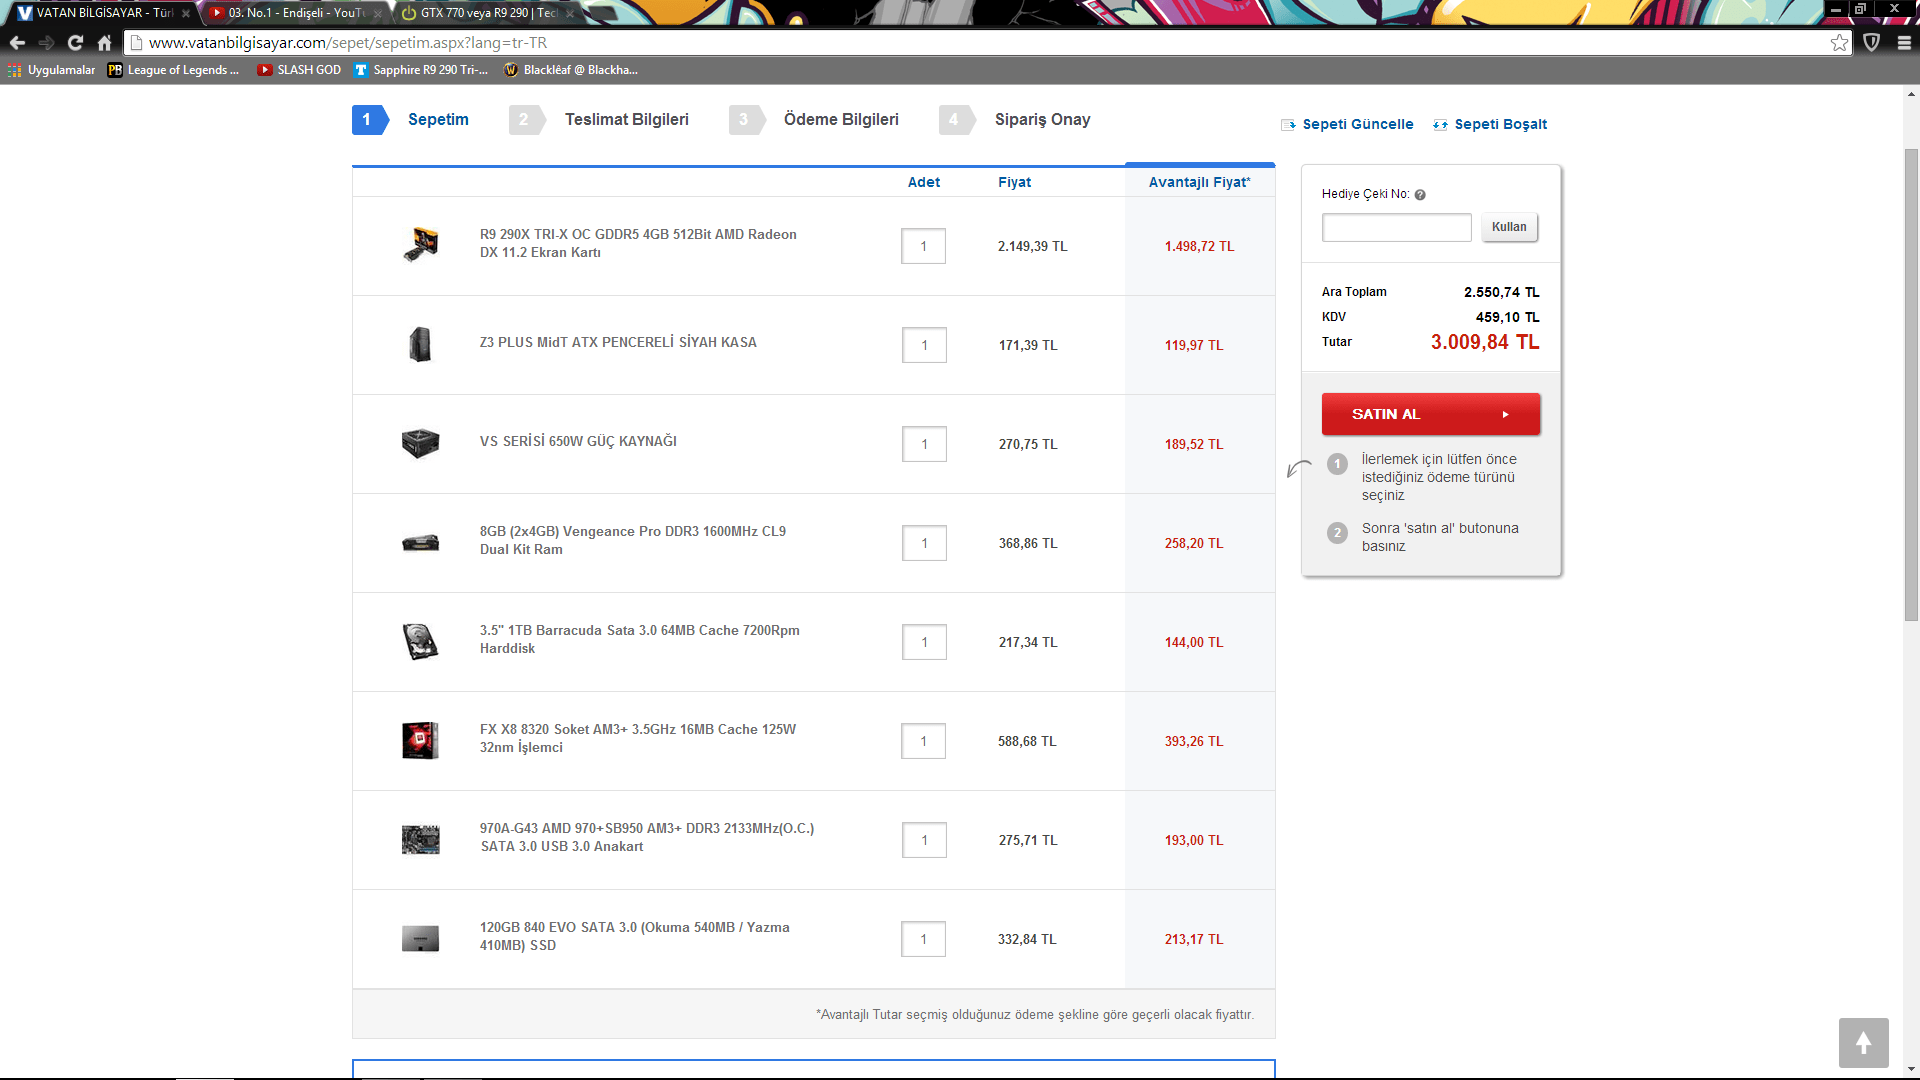
Task: Click the page vertical scrollbar
Action: (x=1911, y=385)
